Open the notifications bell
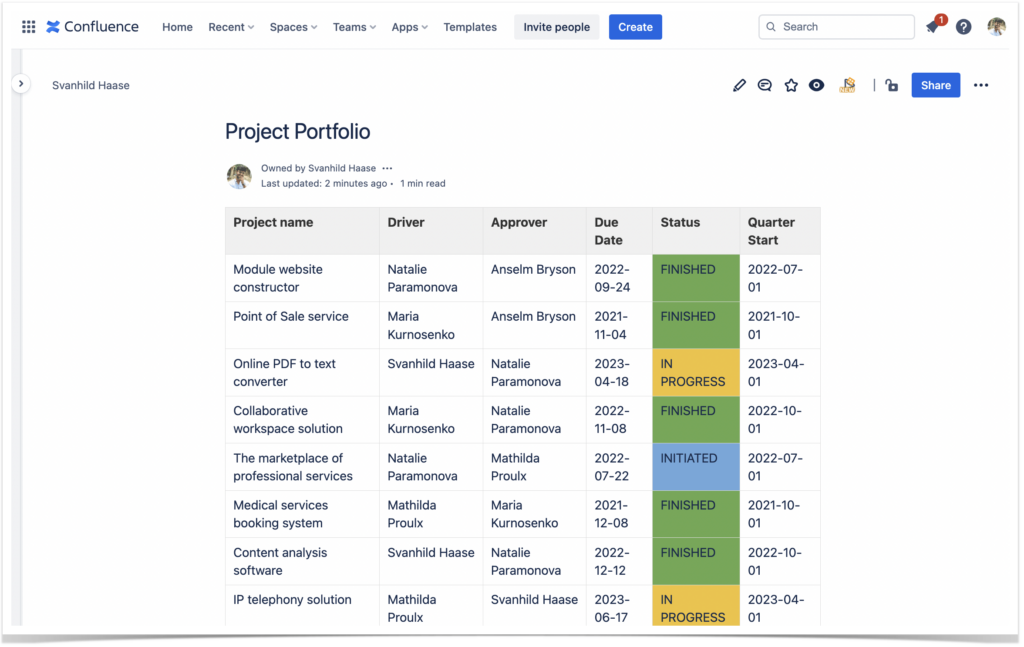This screenshot has width=1024, height=647. point(933,27)
